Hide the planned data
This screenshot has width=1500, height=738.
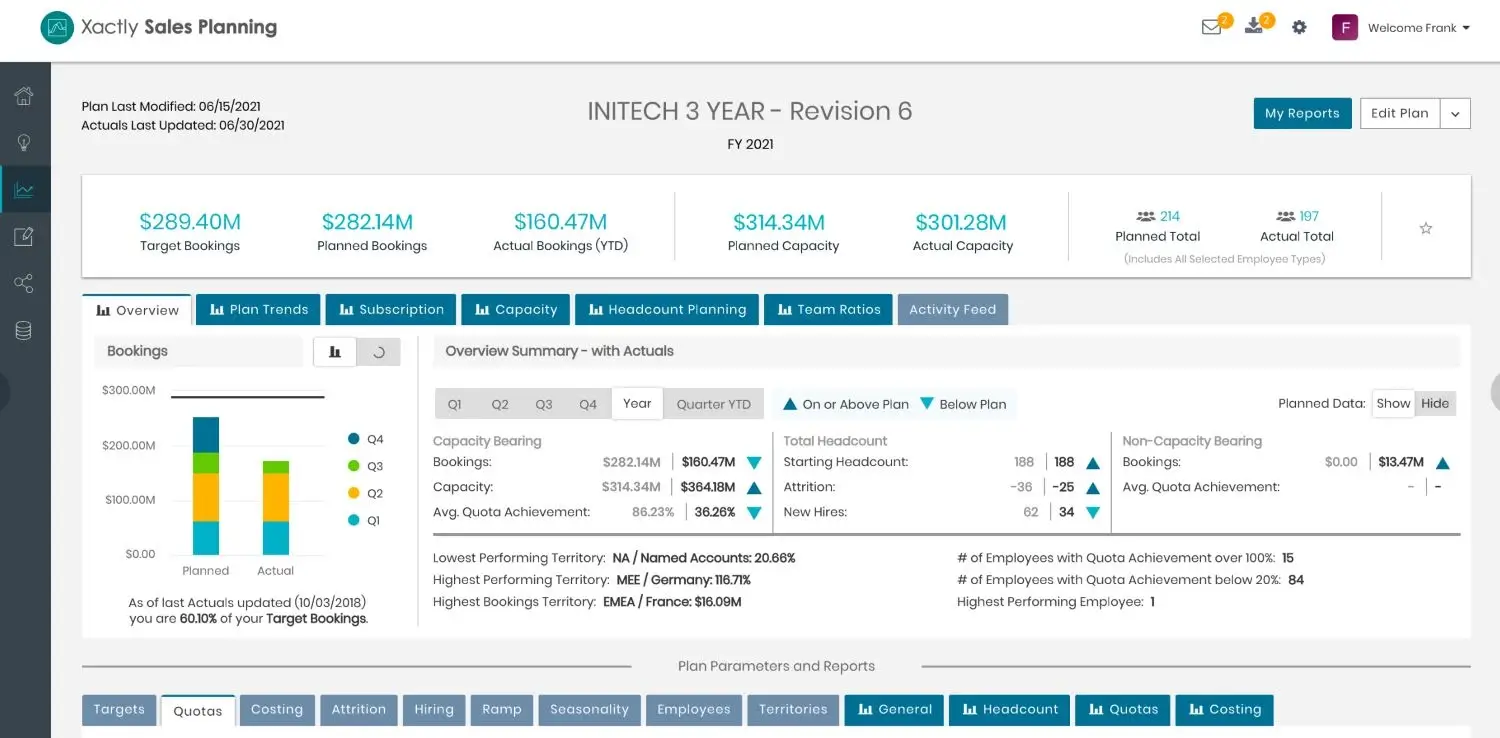(1435, 403)
